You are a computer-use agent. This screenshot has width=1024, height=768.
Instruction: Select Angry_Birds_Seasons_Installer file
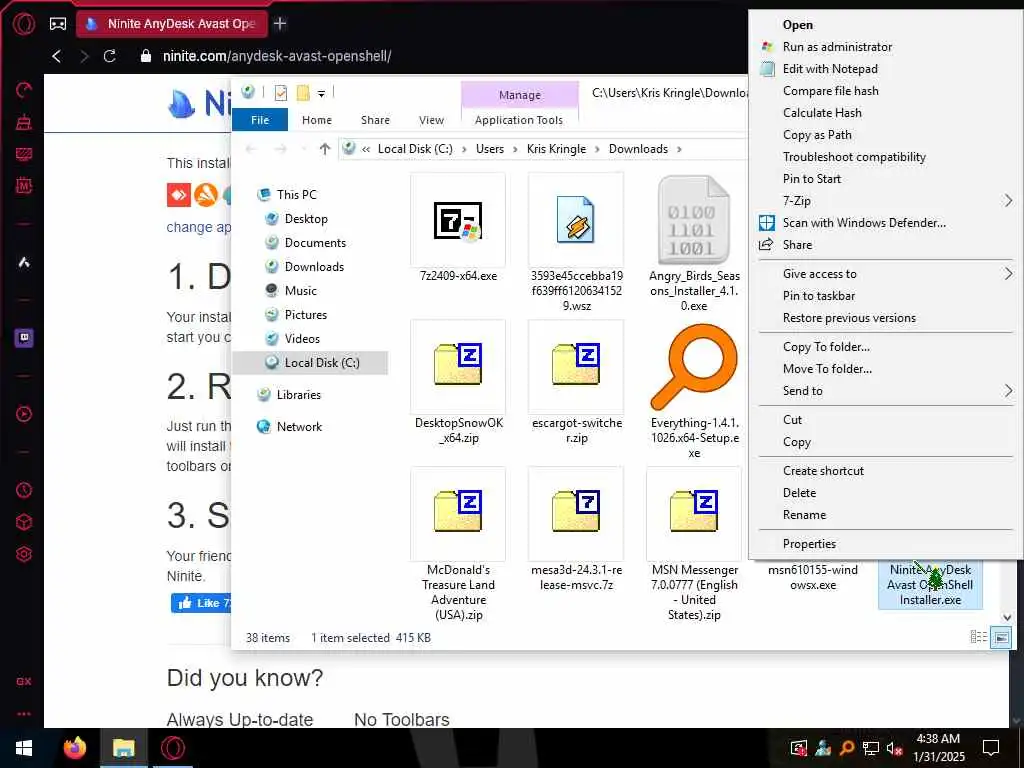(694, 220)
